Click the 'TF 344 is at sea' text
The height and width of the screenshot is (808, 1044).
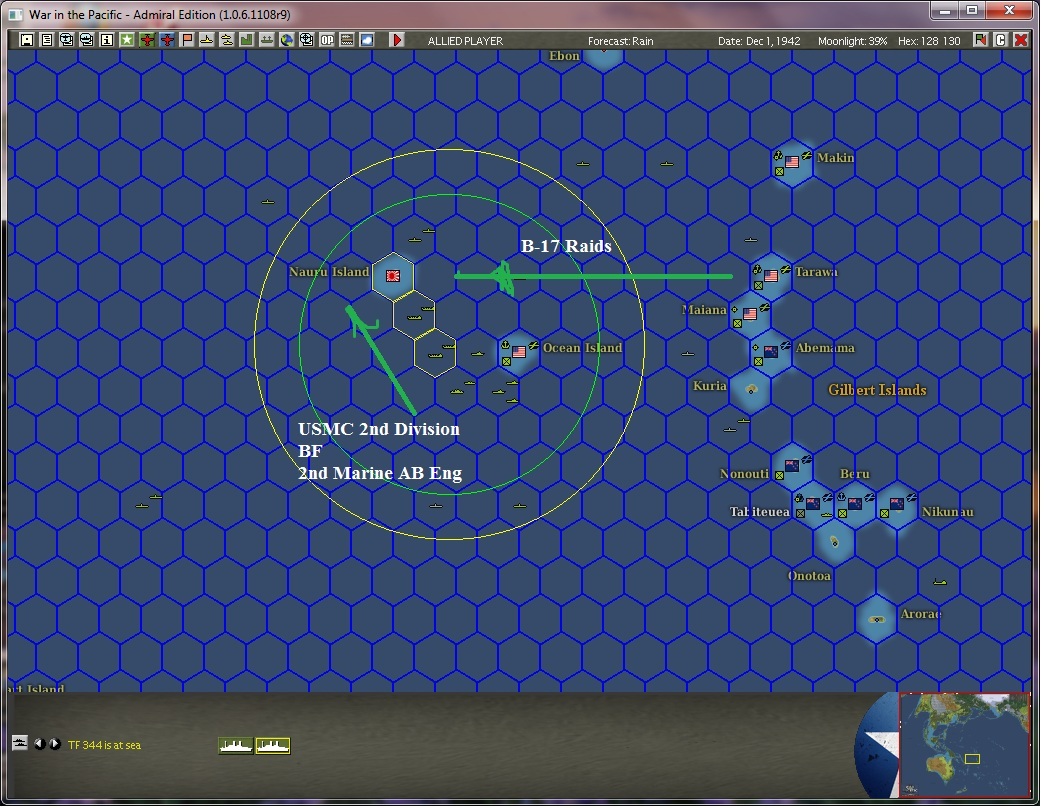tap(105, 745)
